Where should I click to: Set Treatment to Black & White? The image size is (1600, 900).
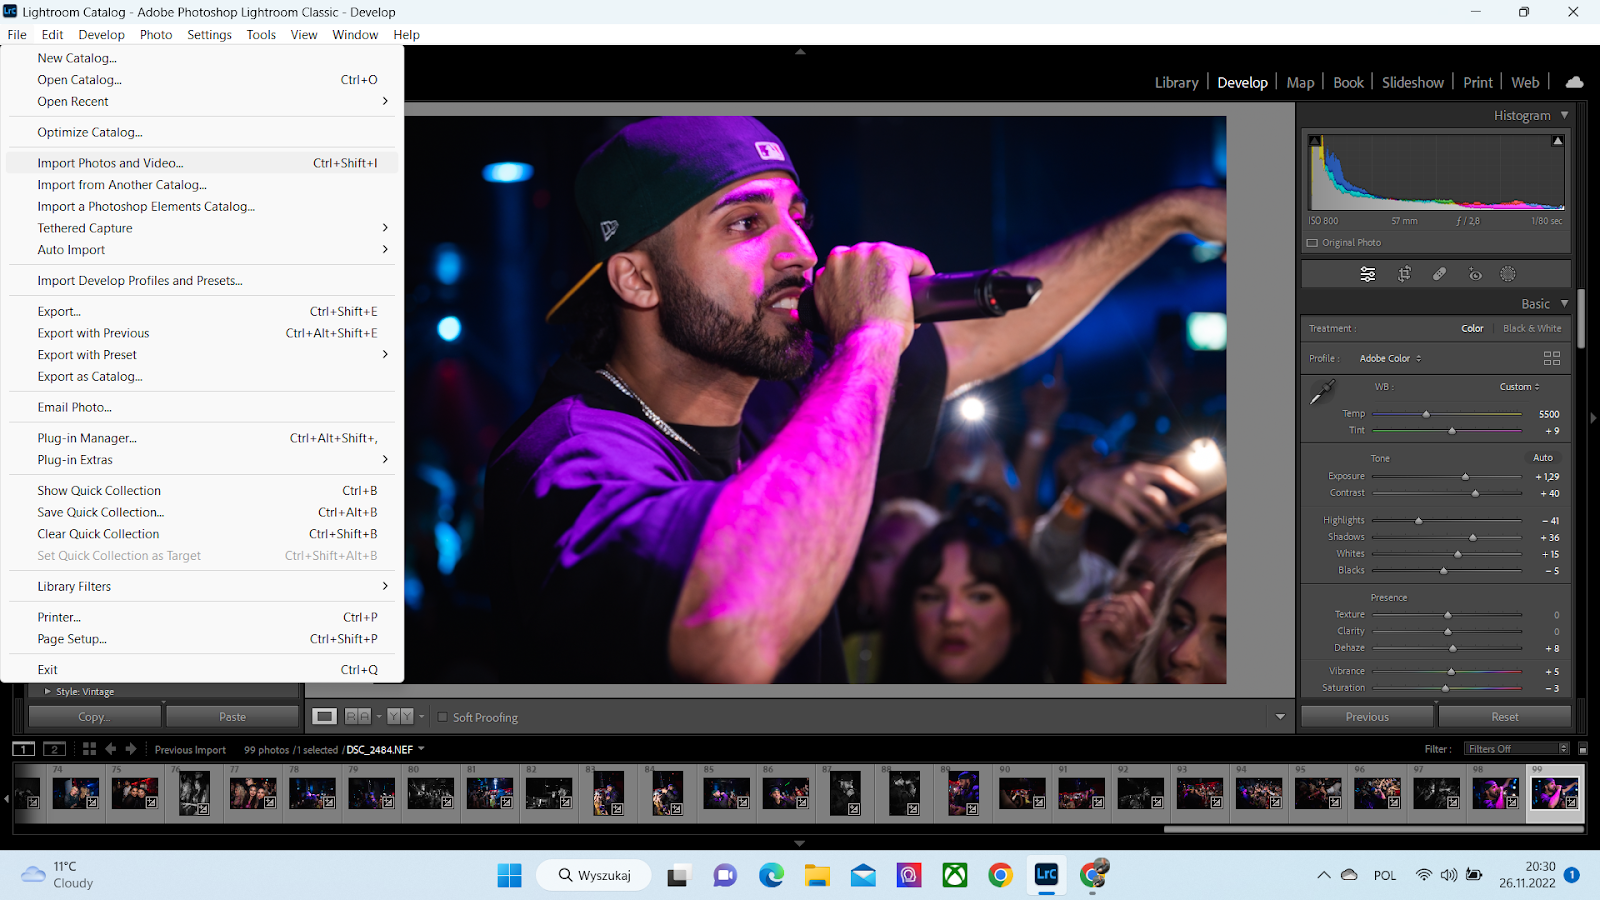1532,328
